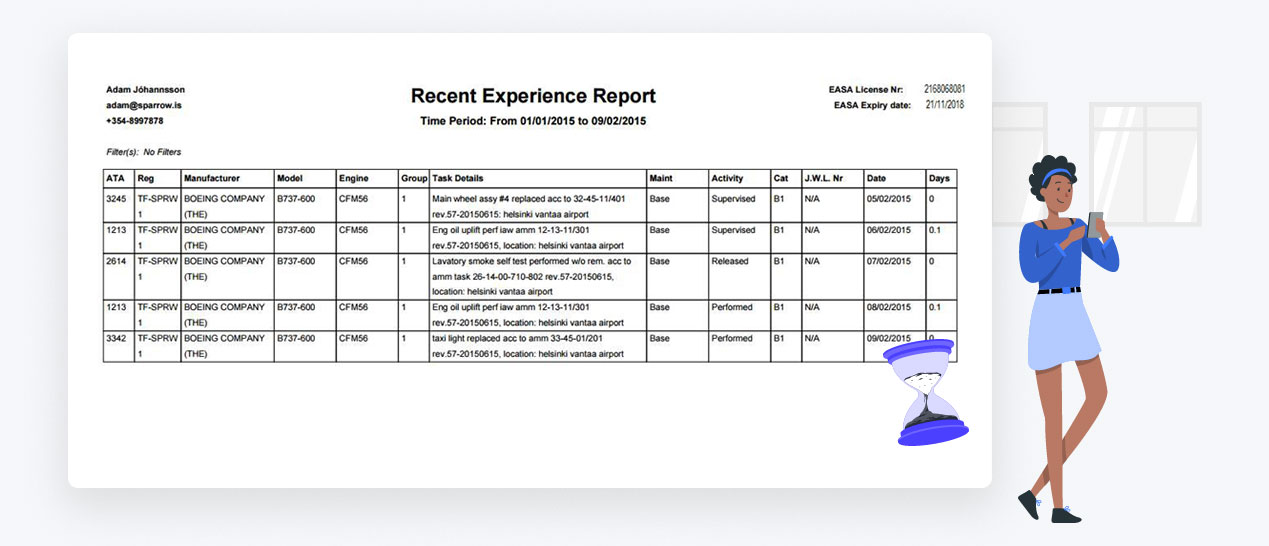Viewport: 1269px width, 546px height.
Task: Select the ATA code 2614 cell
Action: 116,261
